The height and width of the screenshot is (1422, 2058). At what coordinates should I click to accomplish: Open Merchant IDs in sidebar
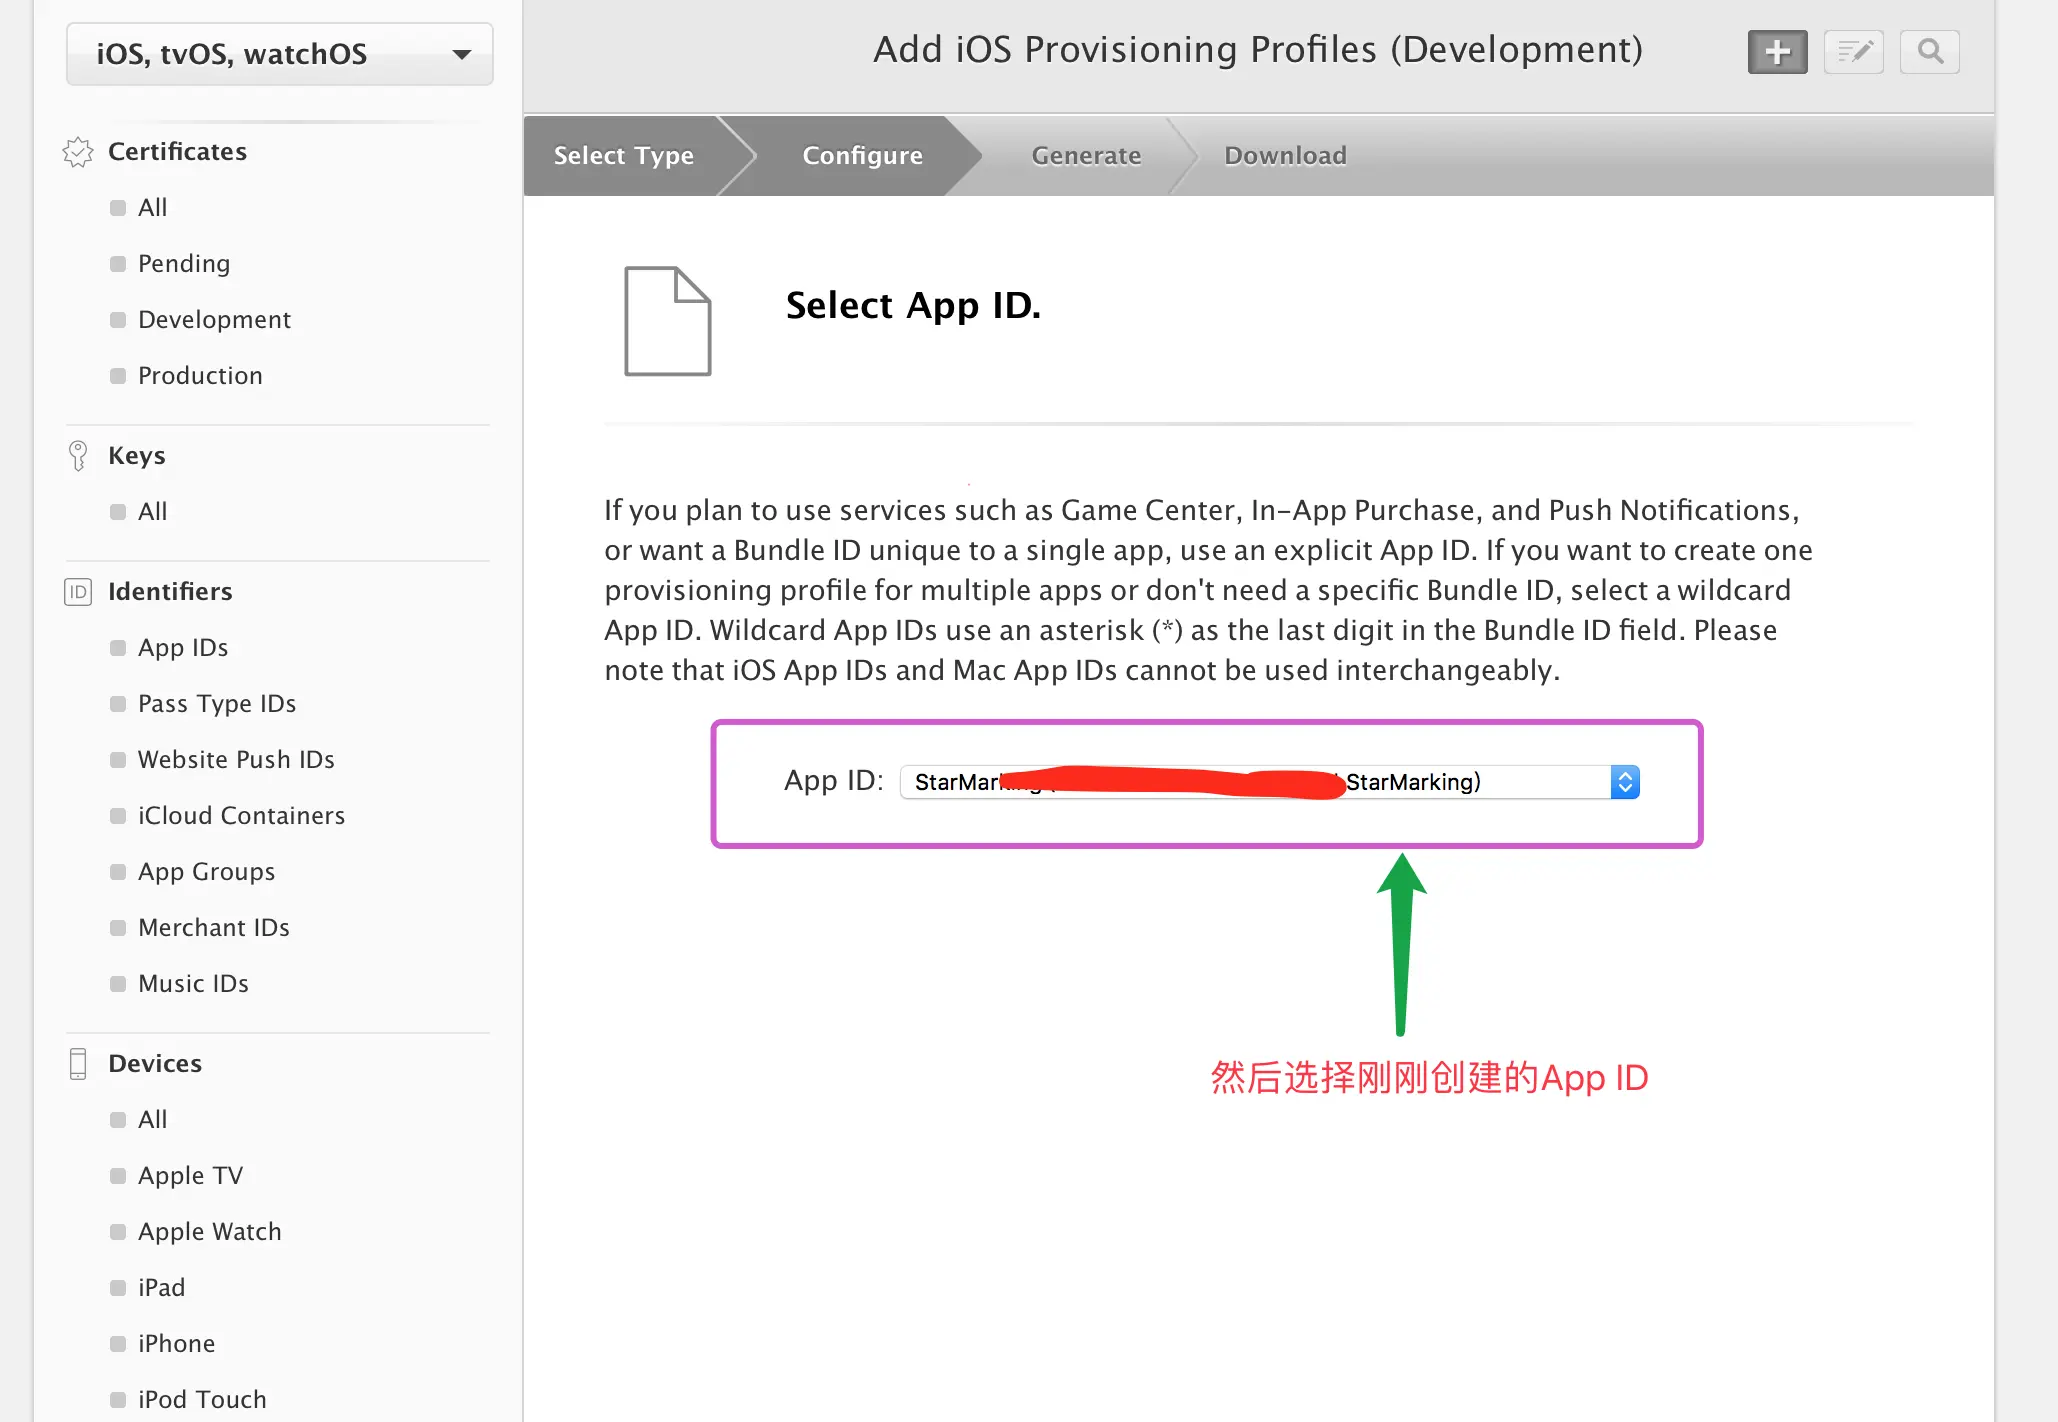pos(214,928)
